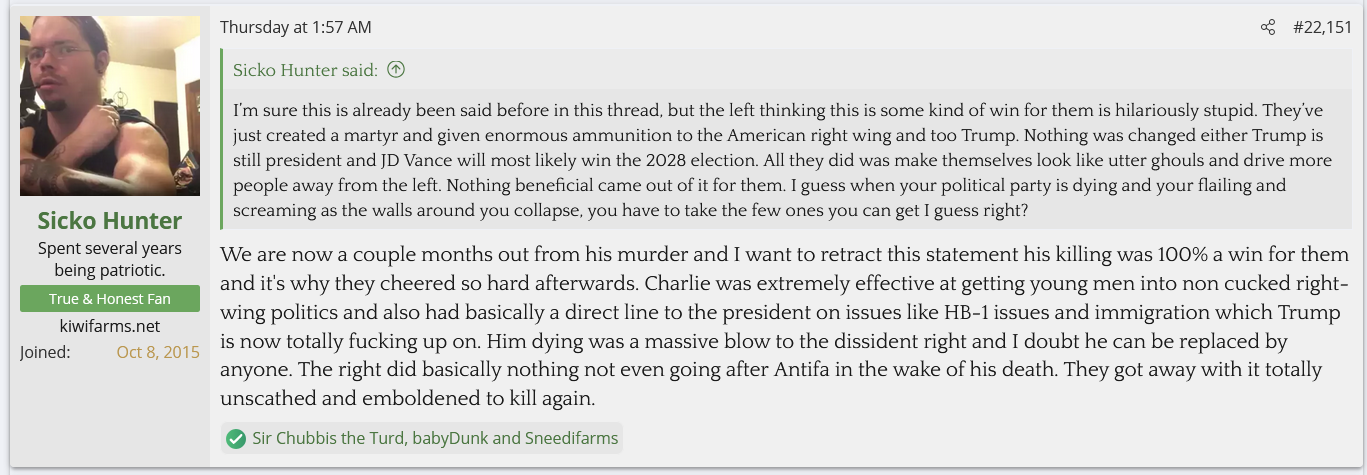Open post number #22,151 permalink
Image resolution: width=1367 pixels, height=475 pixels.
pos(1322,28)
